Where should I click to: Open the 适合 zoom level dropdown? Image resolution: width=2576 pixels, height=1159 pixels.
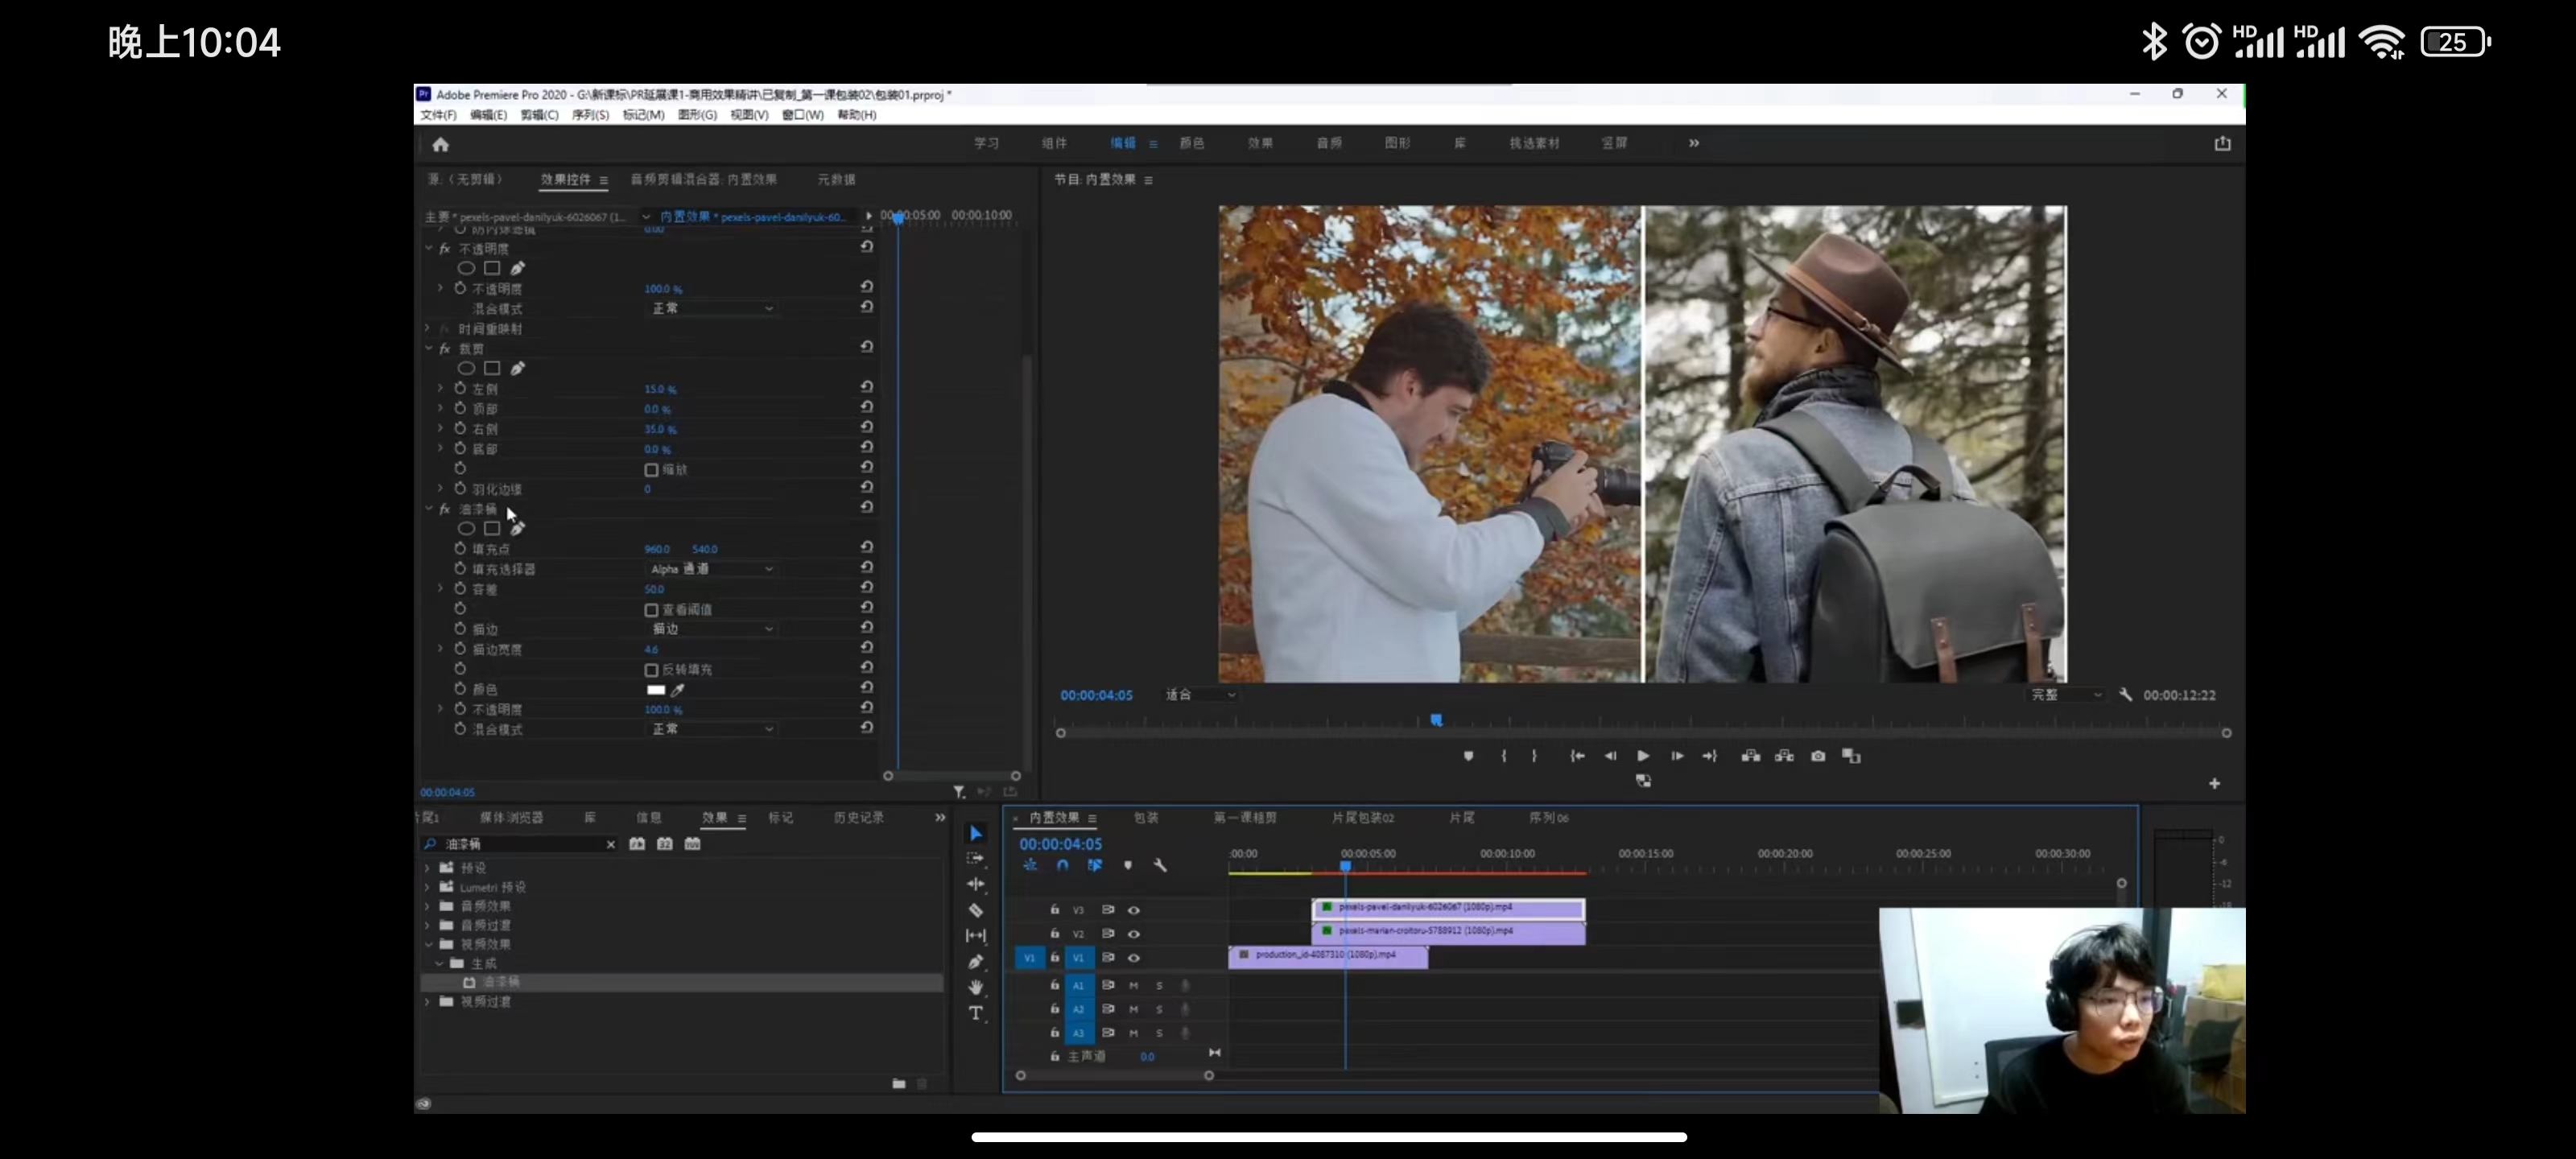1199,695
